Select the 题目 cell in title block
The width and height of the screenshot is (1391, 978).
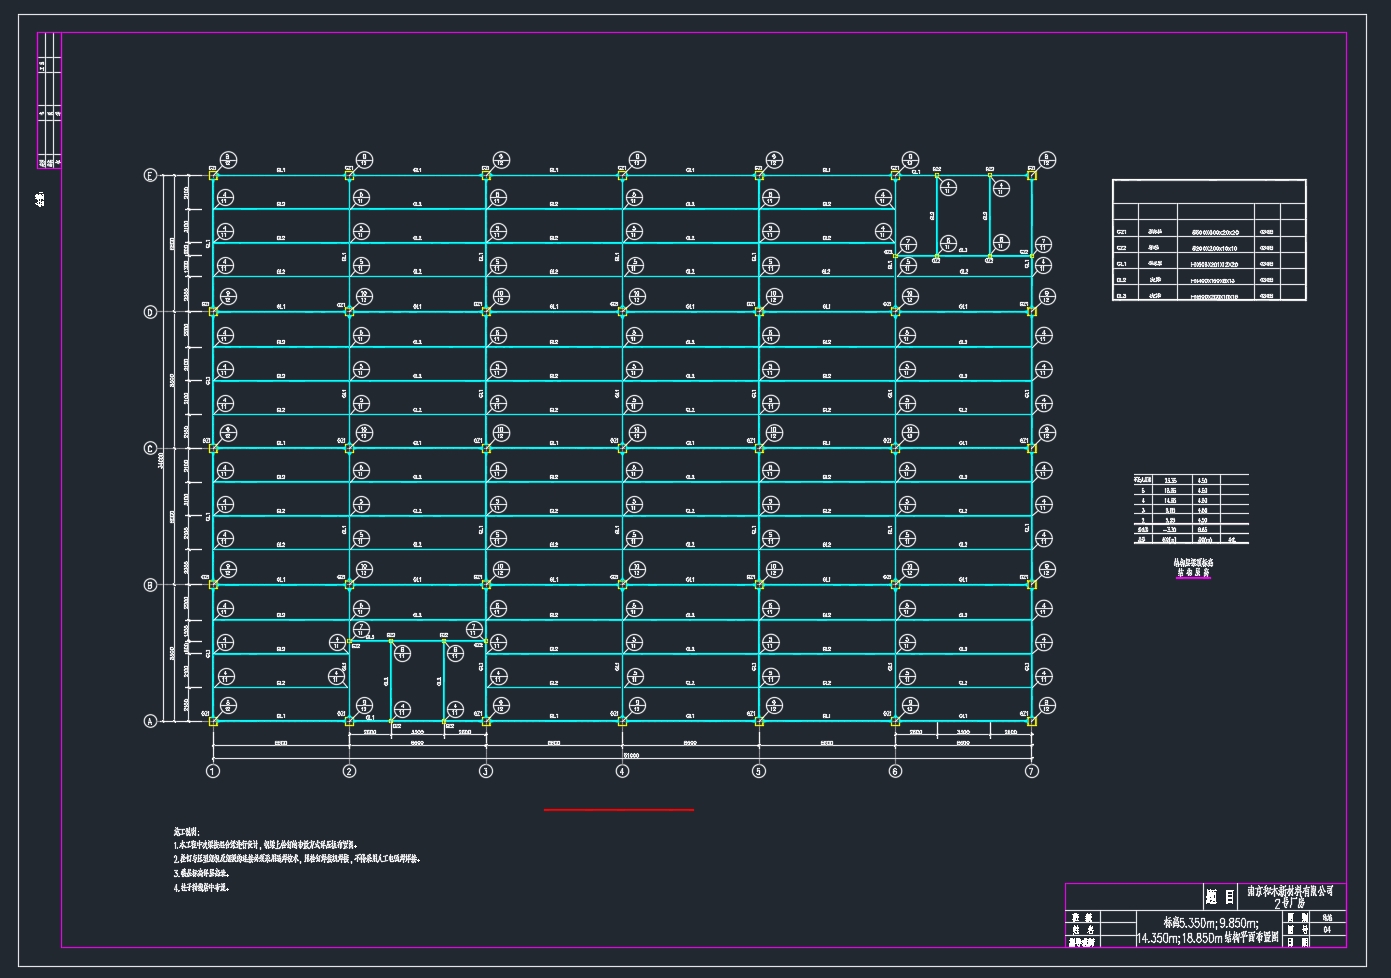[x=1220, y=897]
